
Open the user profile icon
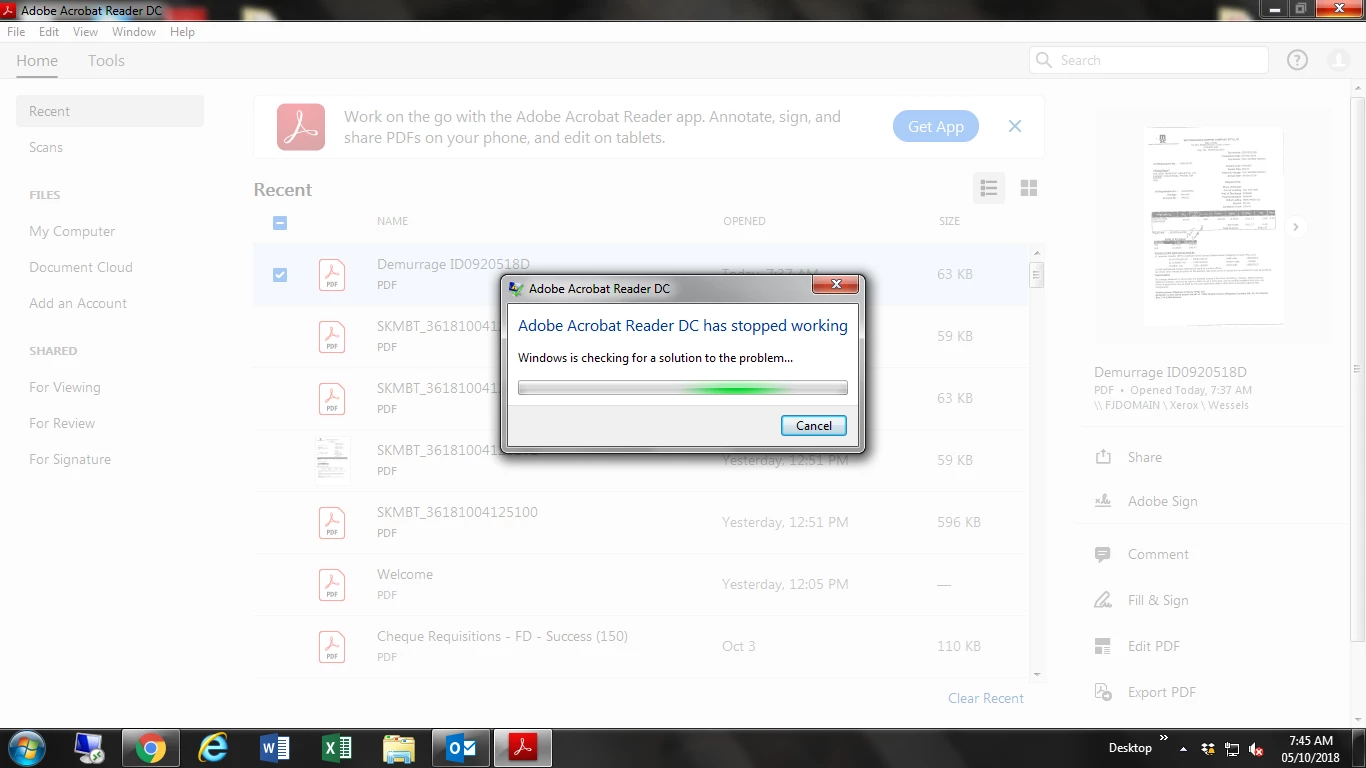1339,60
